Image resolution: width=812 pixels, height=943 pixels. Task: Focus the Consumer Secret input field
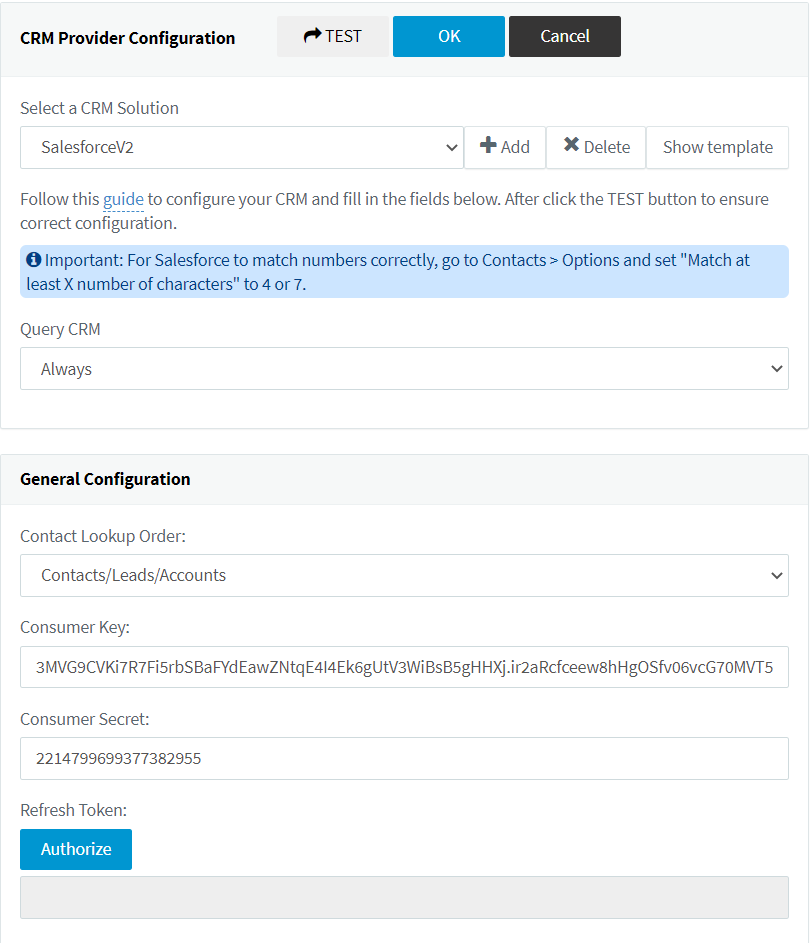tap(404, 758)
